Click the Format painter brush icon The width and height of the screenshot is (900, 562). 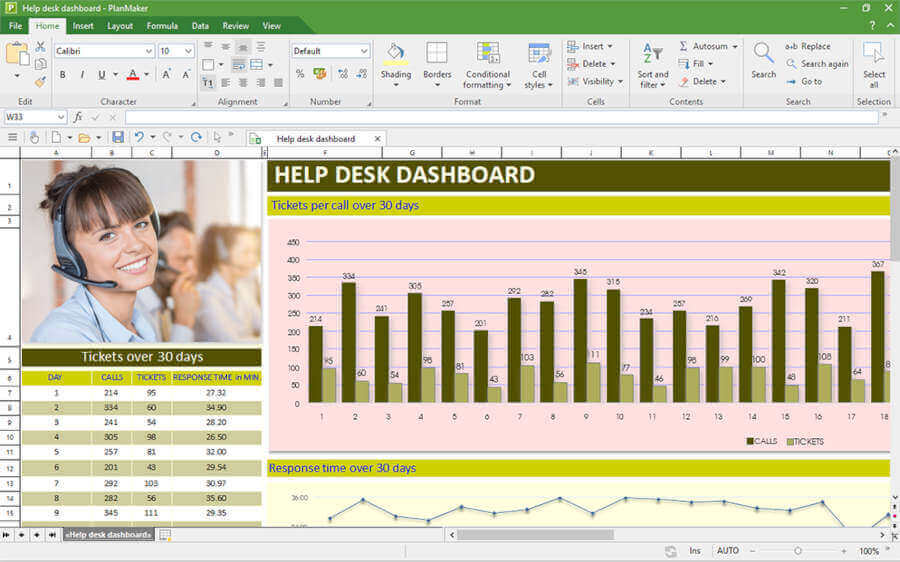click(x=40, y=81)
